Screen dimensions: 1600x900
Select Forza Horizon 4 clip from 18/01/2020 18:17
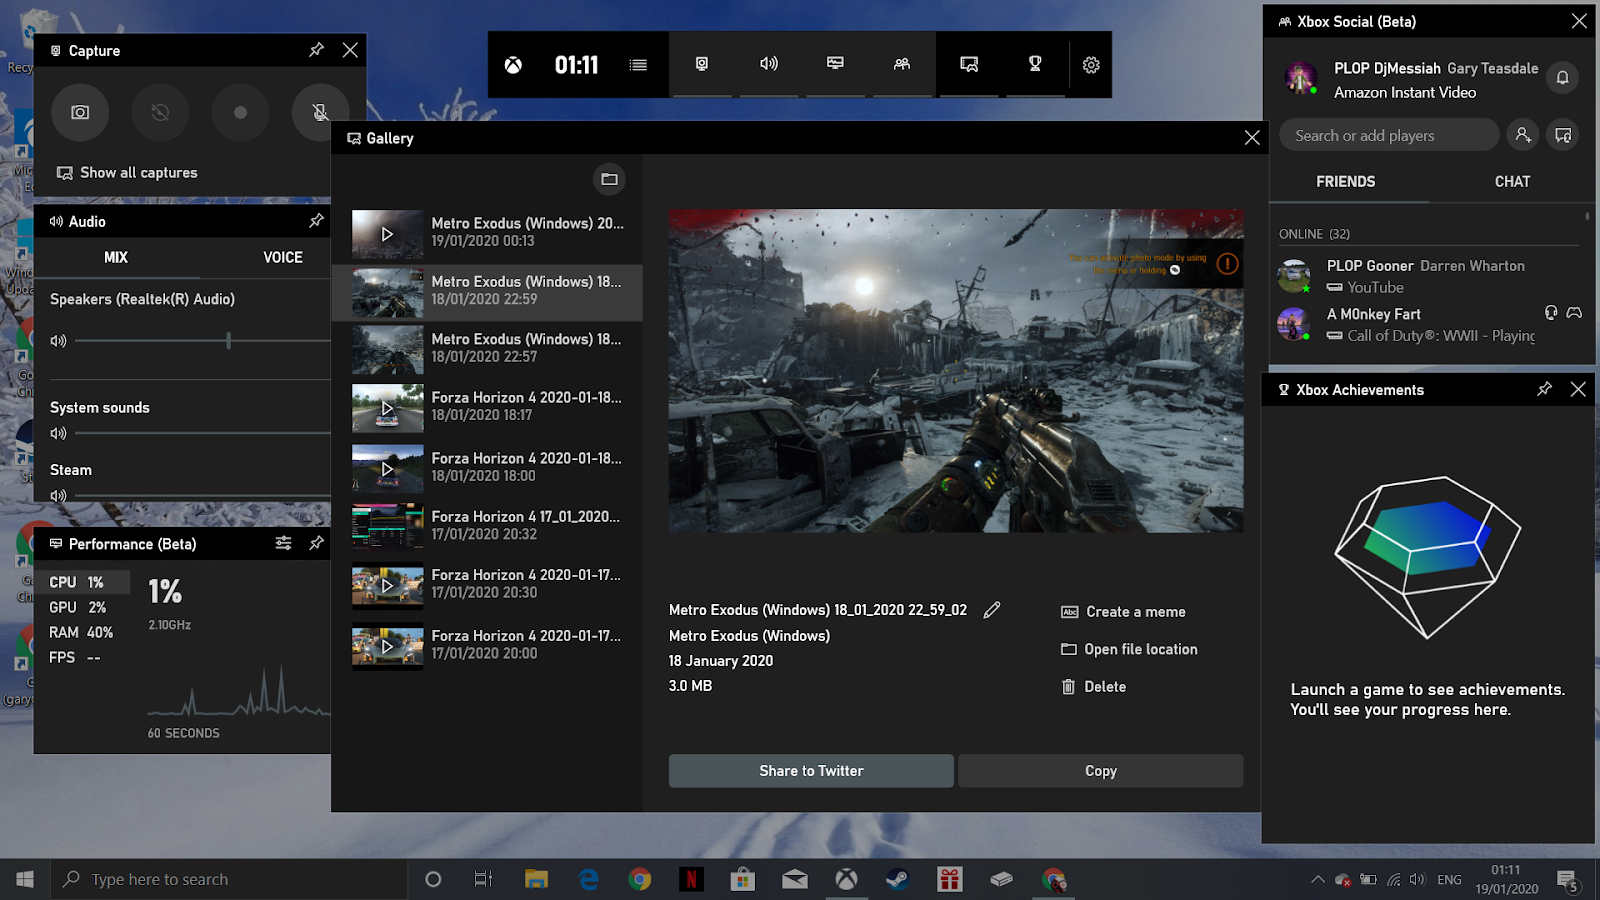point(488,407)
